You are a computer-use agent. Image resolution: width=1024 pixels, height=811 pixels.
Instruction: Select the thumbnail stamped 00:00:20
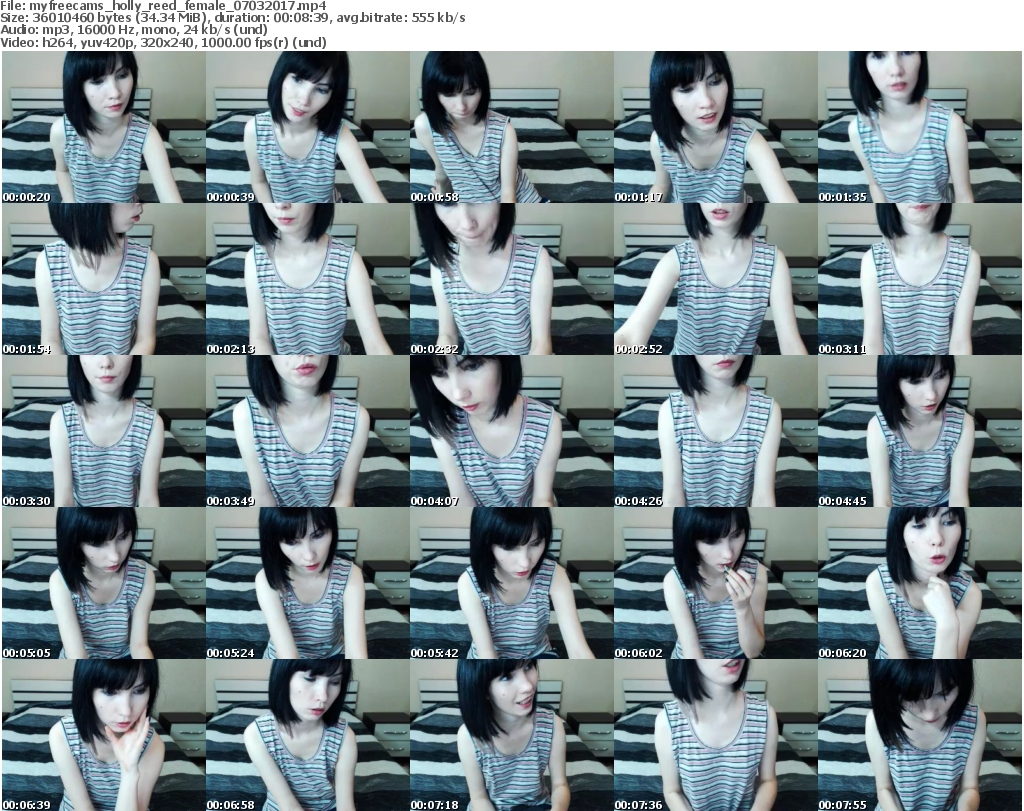coord(104,127)
